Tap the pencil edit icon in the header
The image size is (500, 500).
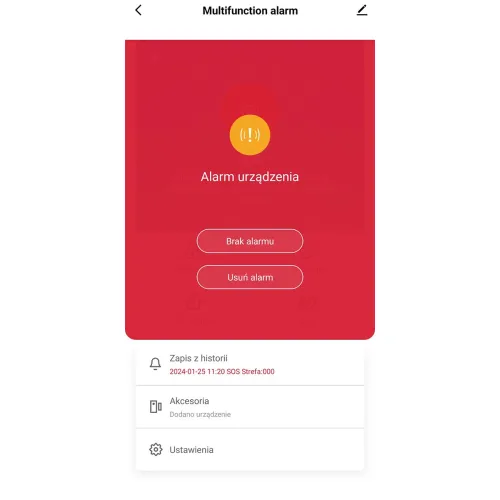tap(362, 10)
